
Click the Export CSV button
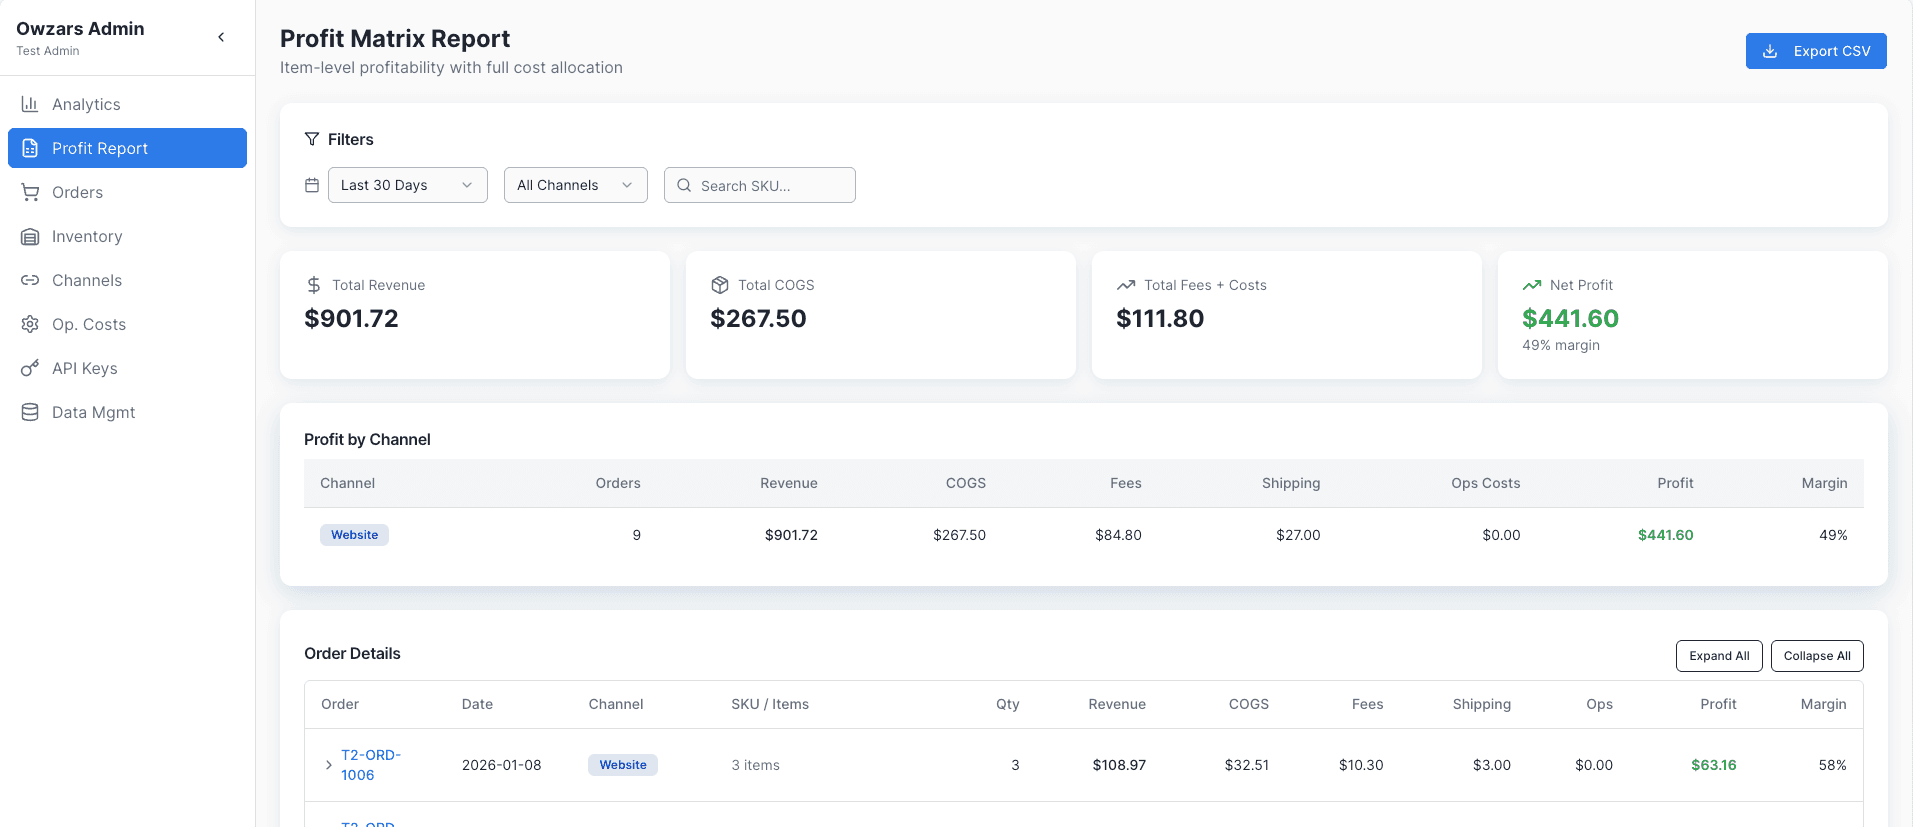click(1816, 51)
